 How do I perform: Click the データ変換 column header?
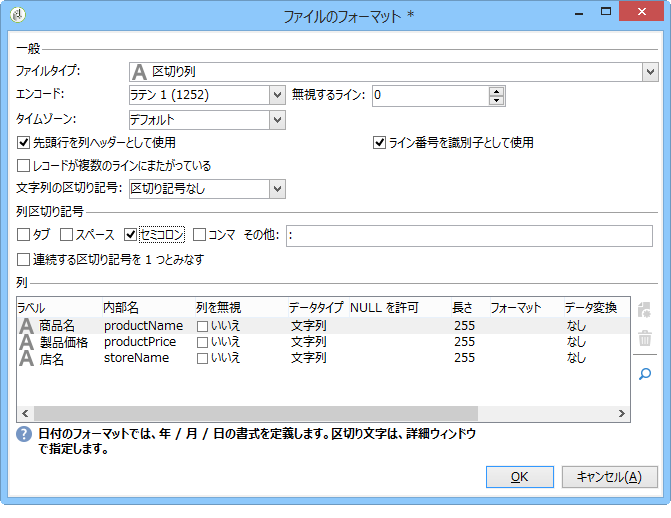tap(596, 307)
